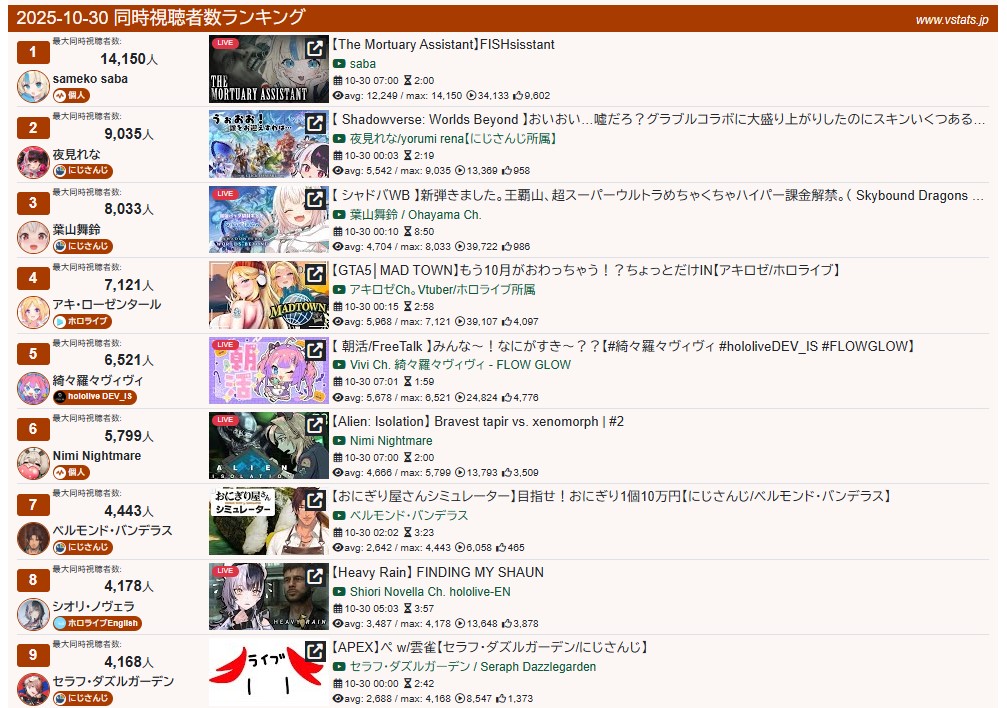Open external link icon on APEX thumbnail
This screenshot has width=1007, height=708.
click(315, 651)
